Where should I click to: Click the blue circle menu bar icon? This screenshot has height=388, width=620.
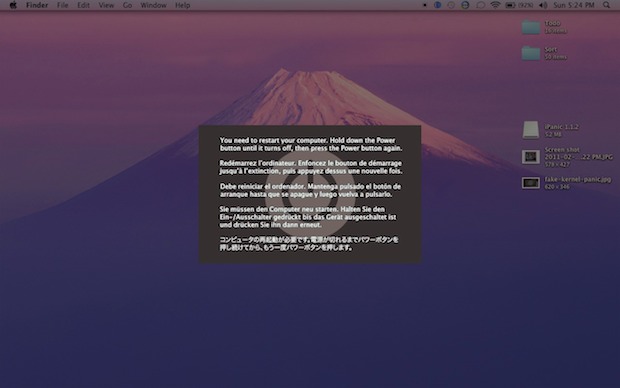tap(437, 5)
